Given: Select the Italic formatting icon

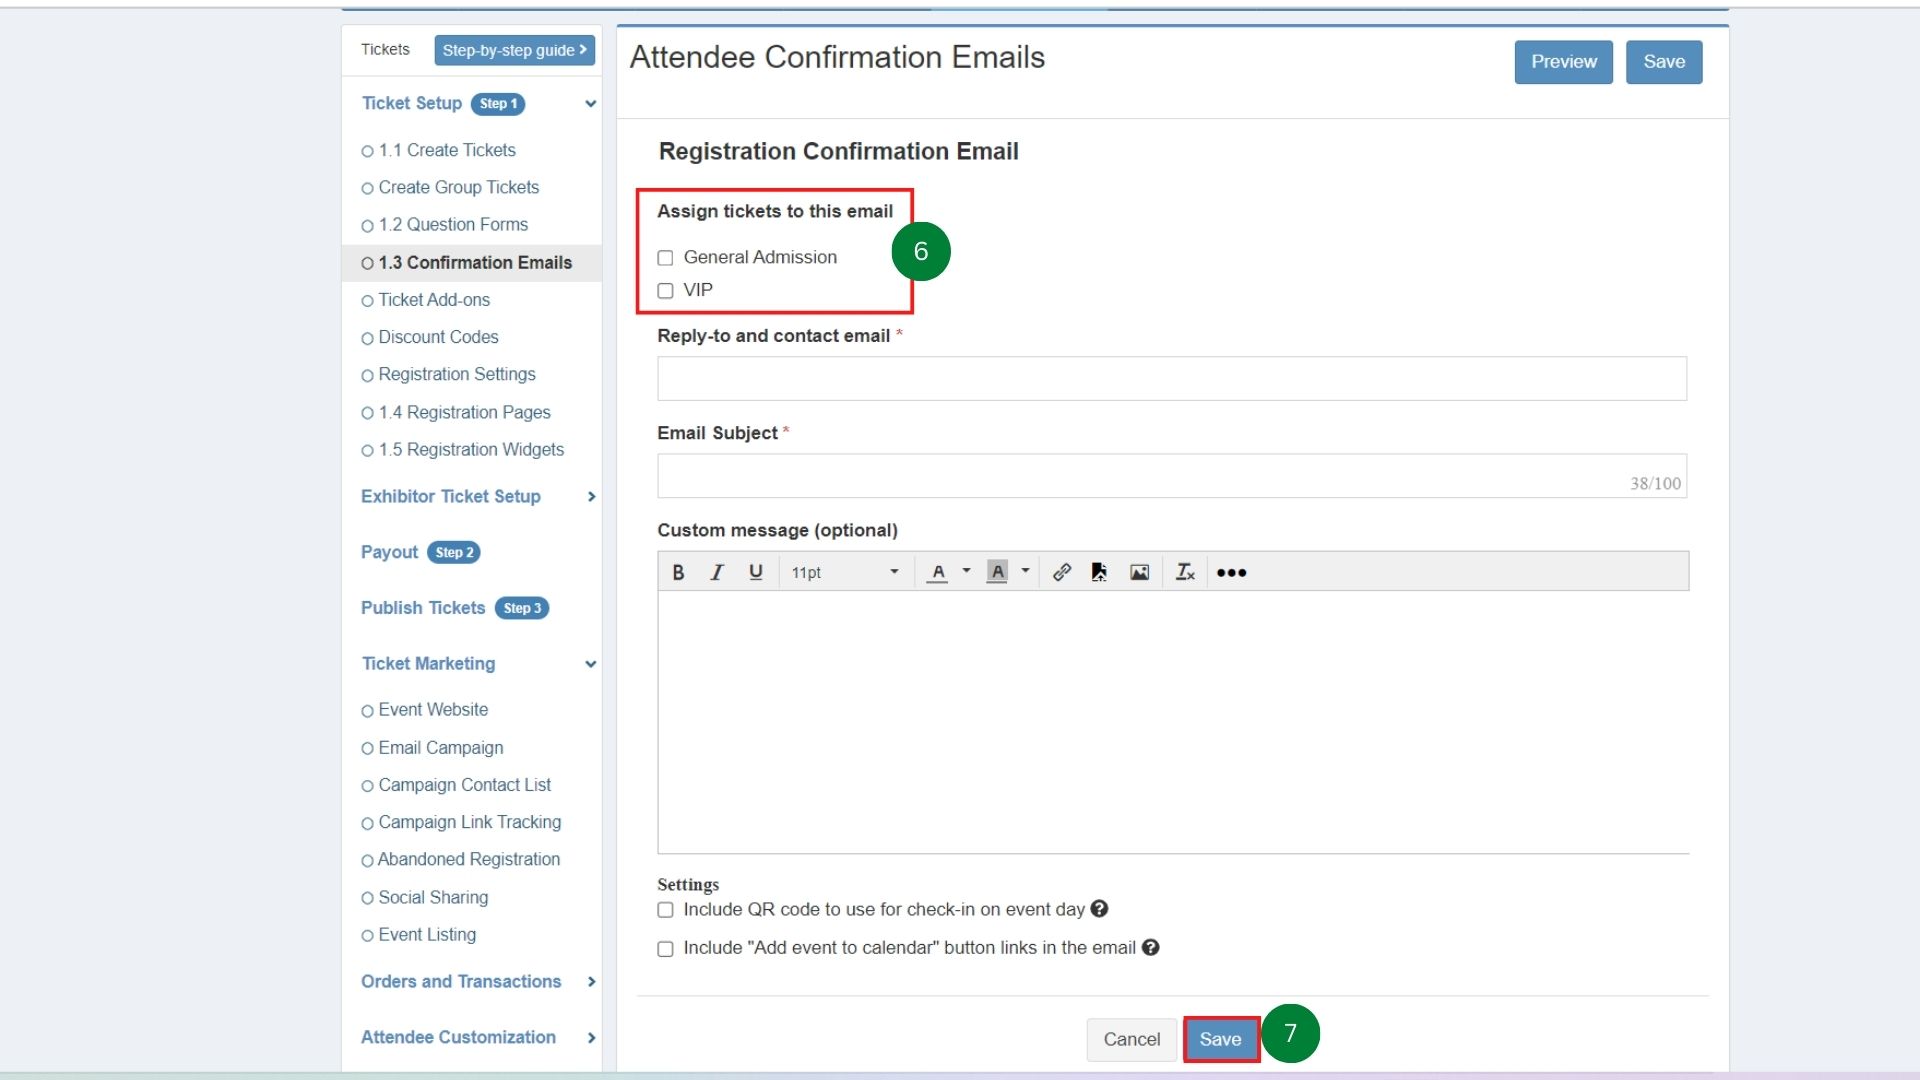Looking at the screenshot, I should 716,571.
